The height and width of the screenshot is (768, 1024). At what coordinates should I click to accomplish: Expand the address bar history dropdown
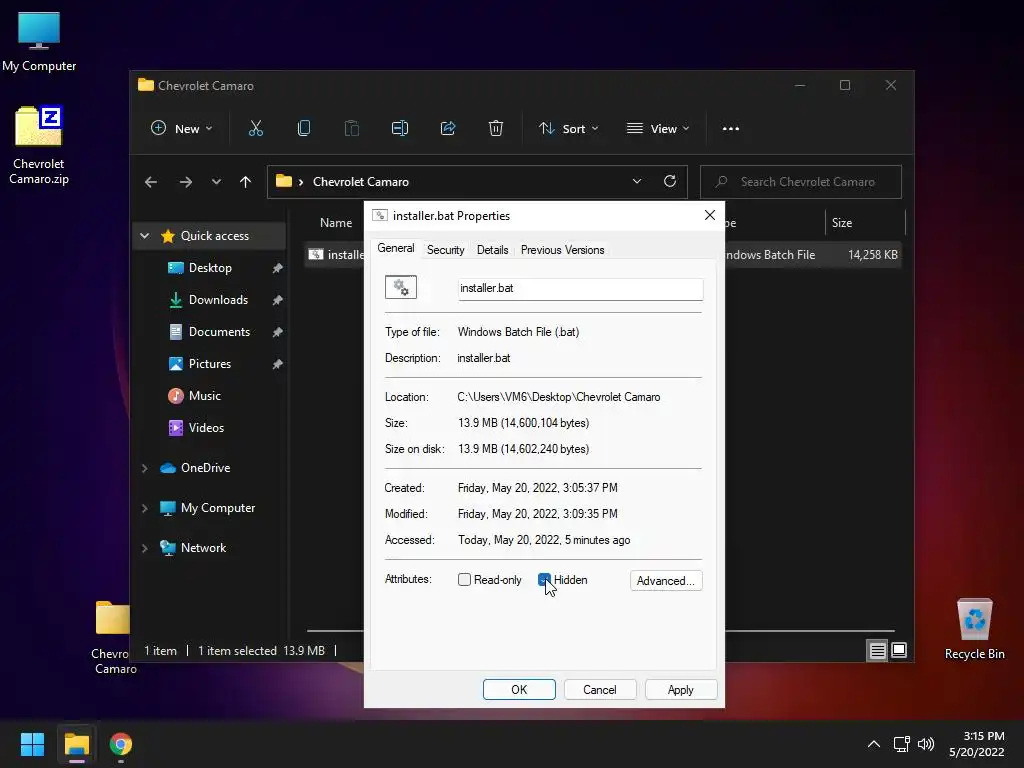click(637, 182)
